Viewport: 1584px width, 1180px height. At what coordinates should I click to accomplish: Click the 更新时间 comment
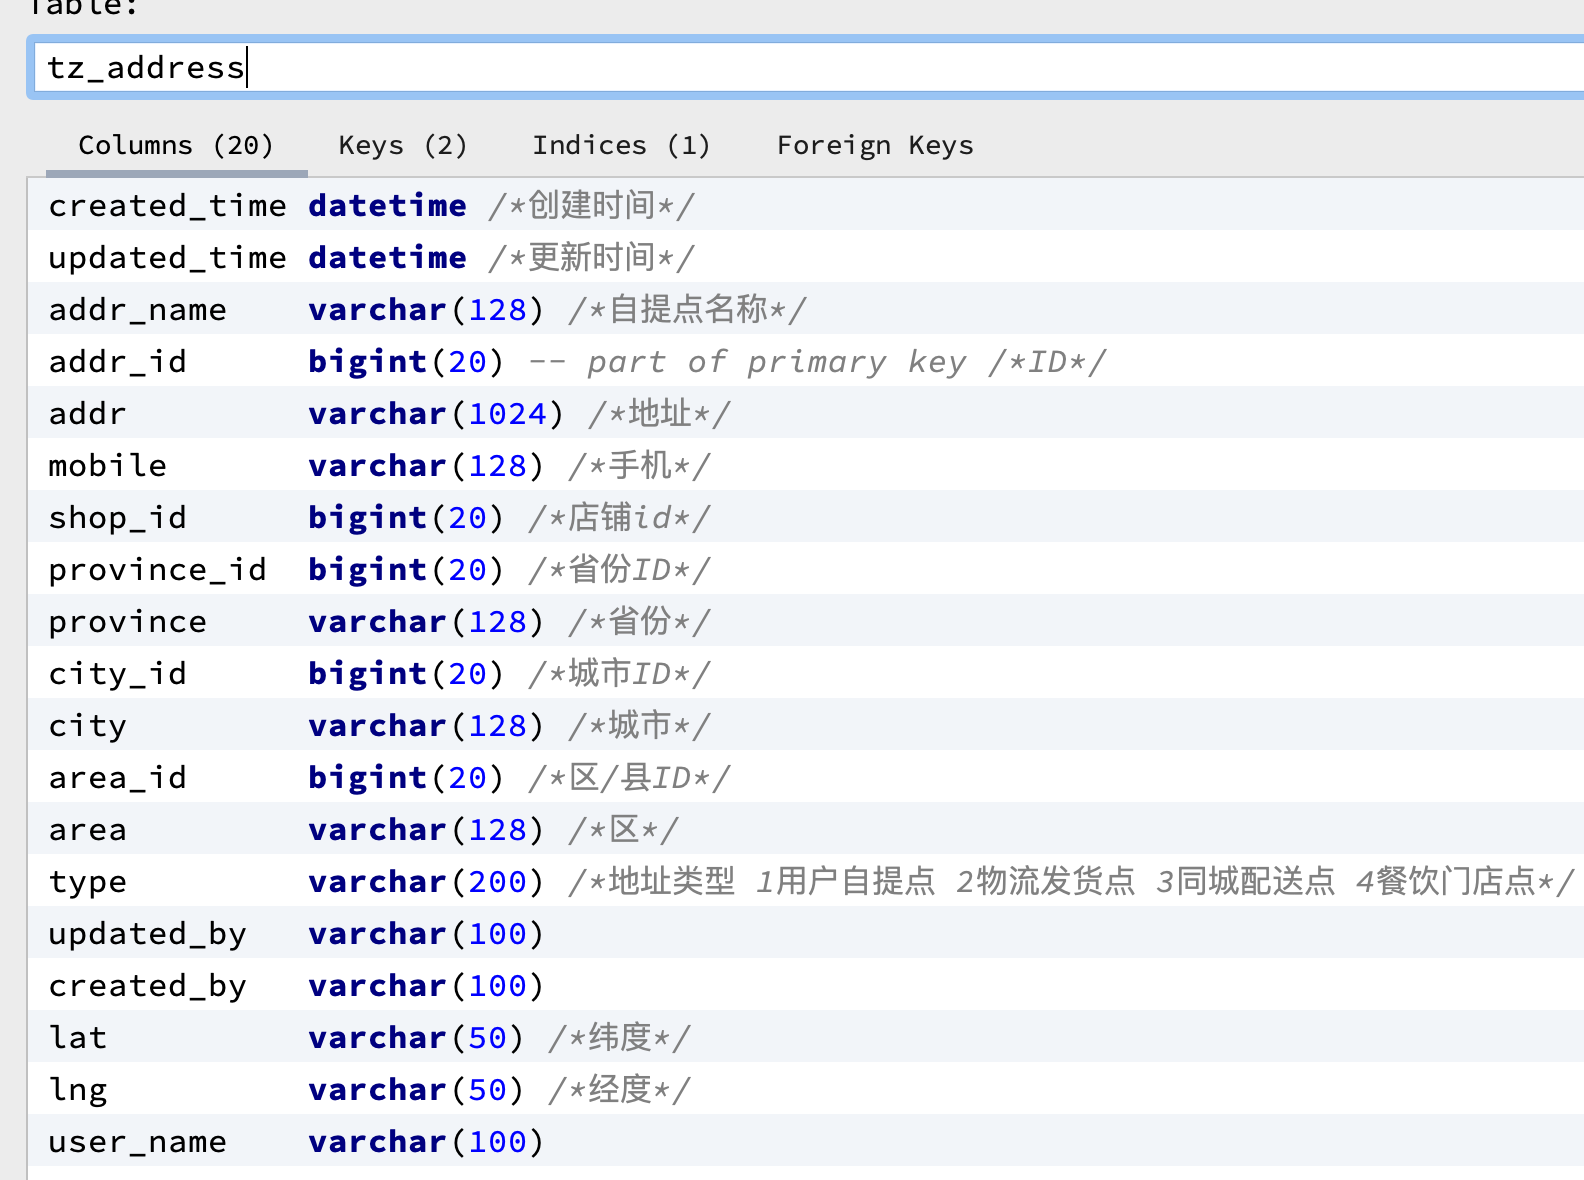click(591, 257)
